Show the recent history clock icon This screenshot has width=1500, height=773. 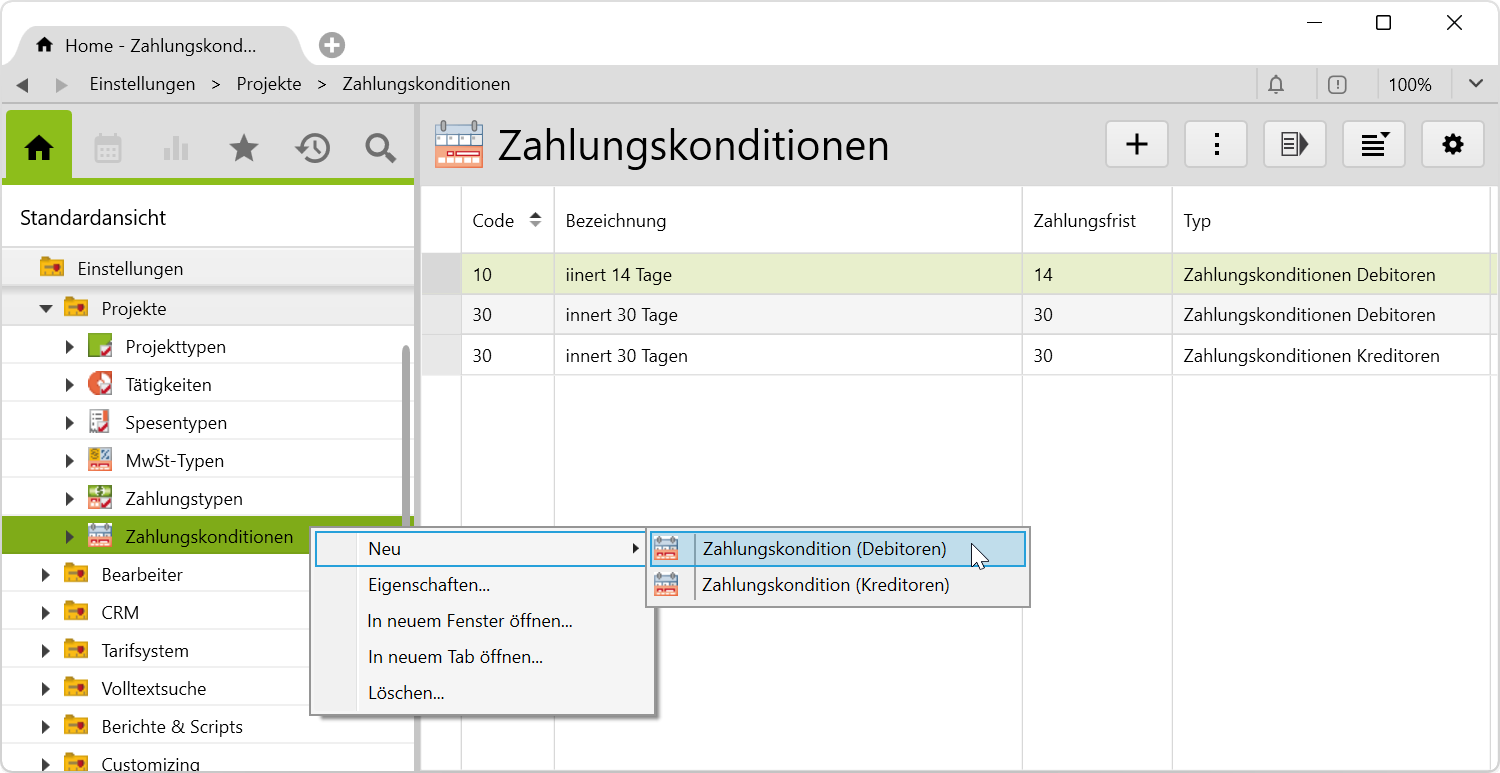coord(312,148)
